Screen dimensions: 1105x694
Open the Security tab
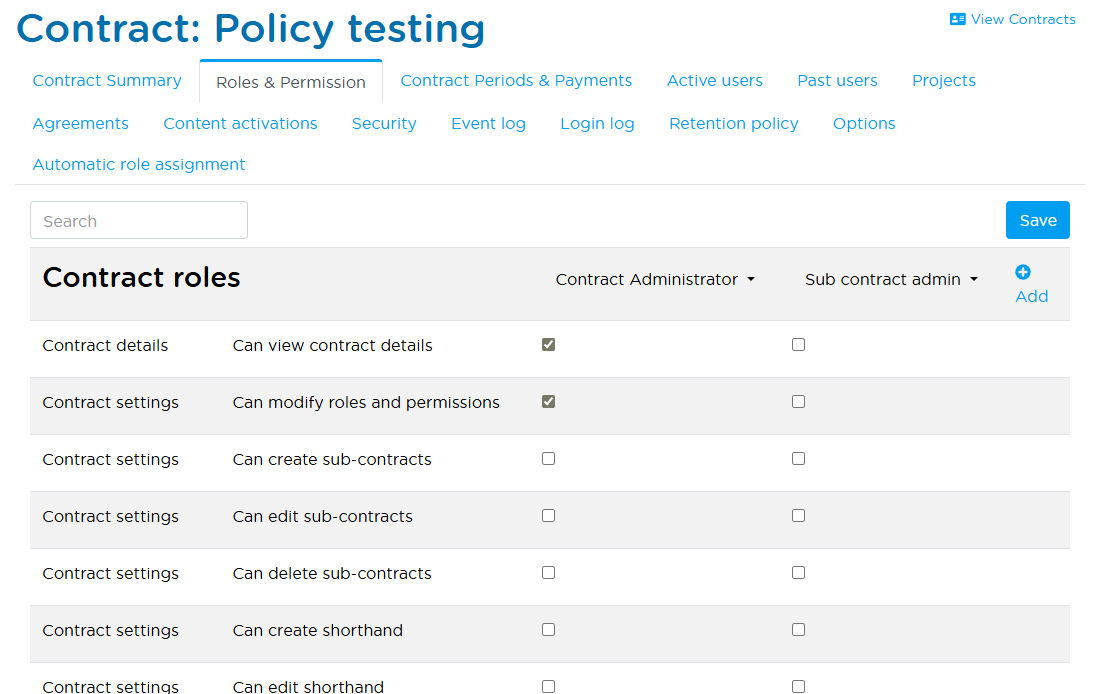click(384, 123)
